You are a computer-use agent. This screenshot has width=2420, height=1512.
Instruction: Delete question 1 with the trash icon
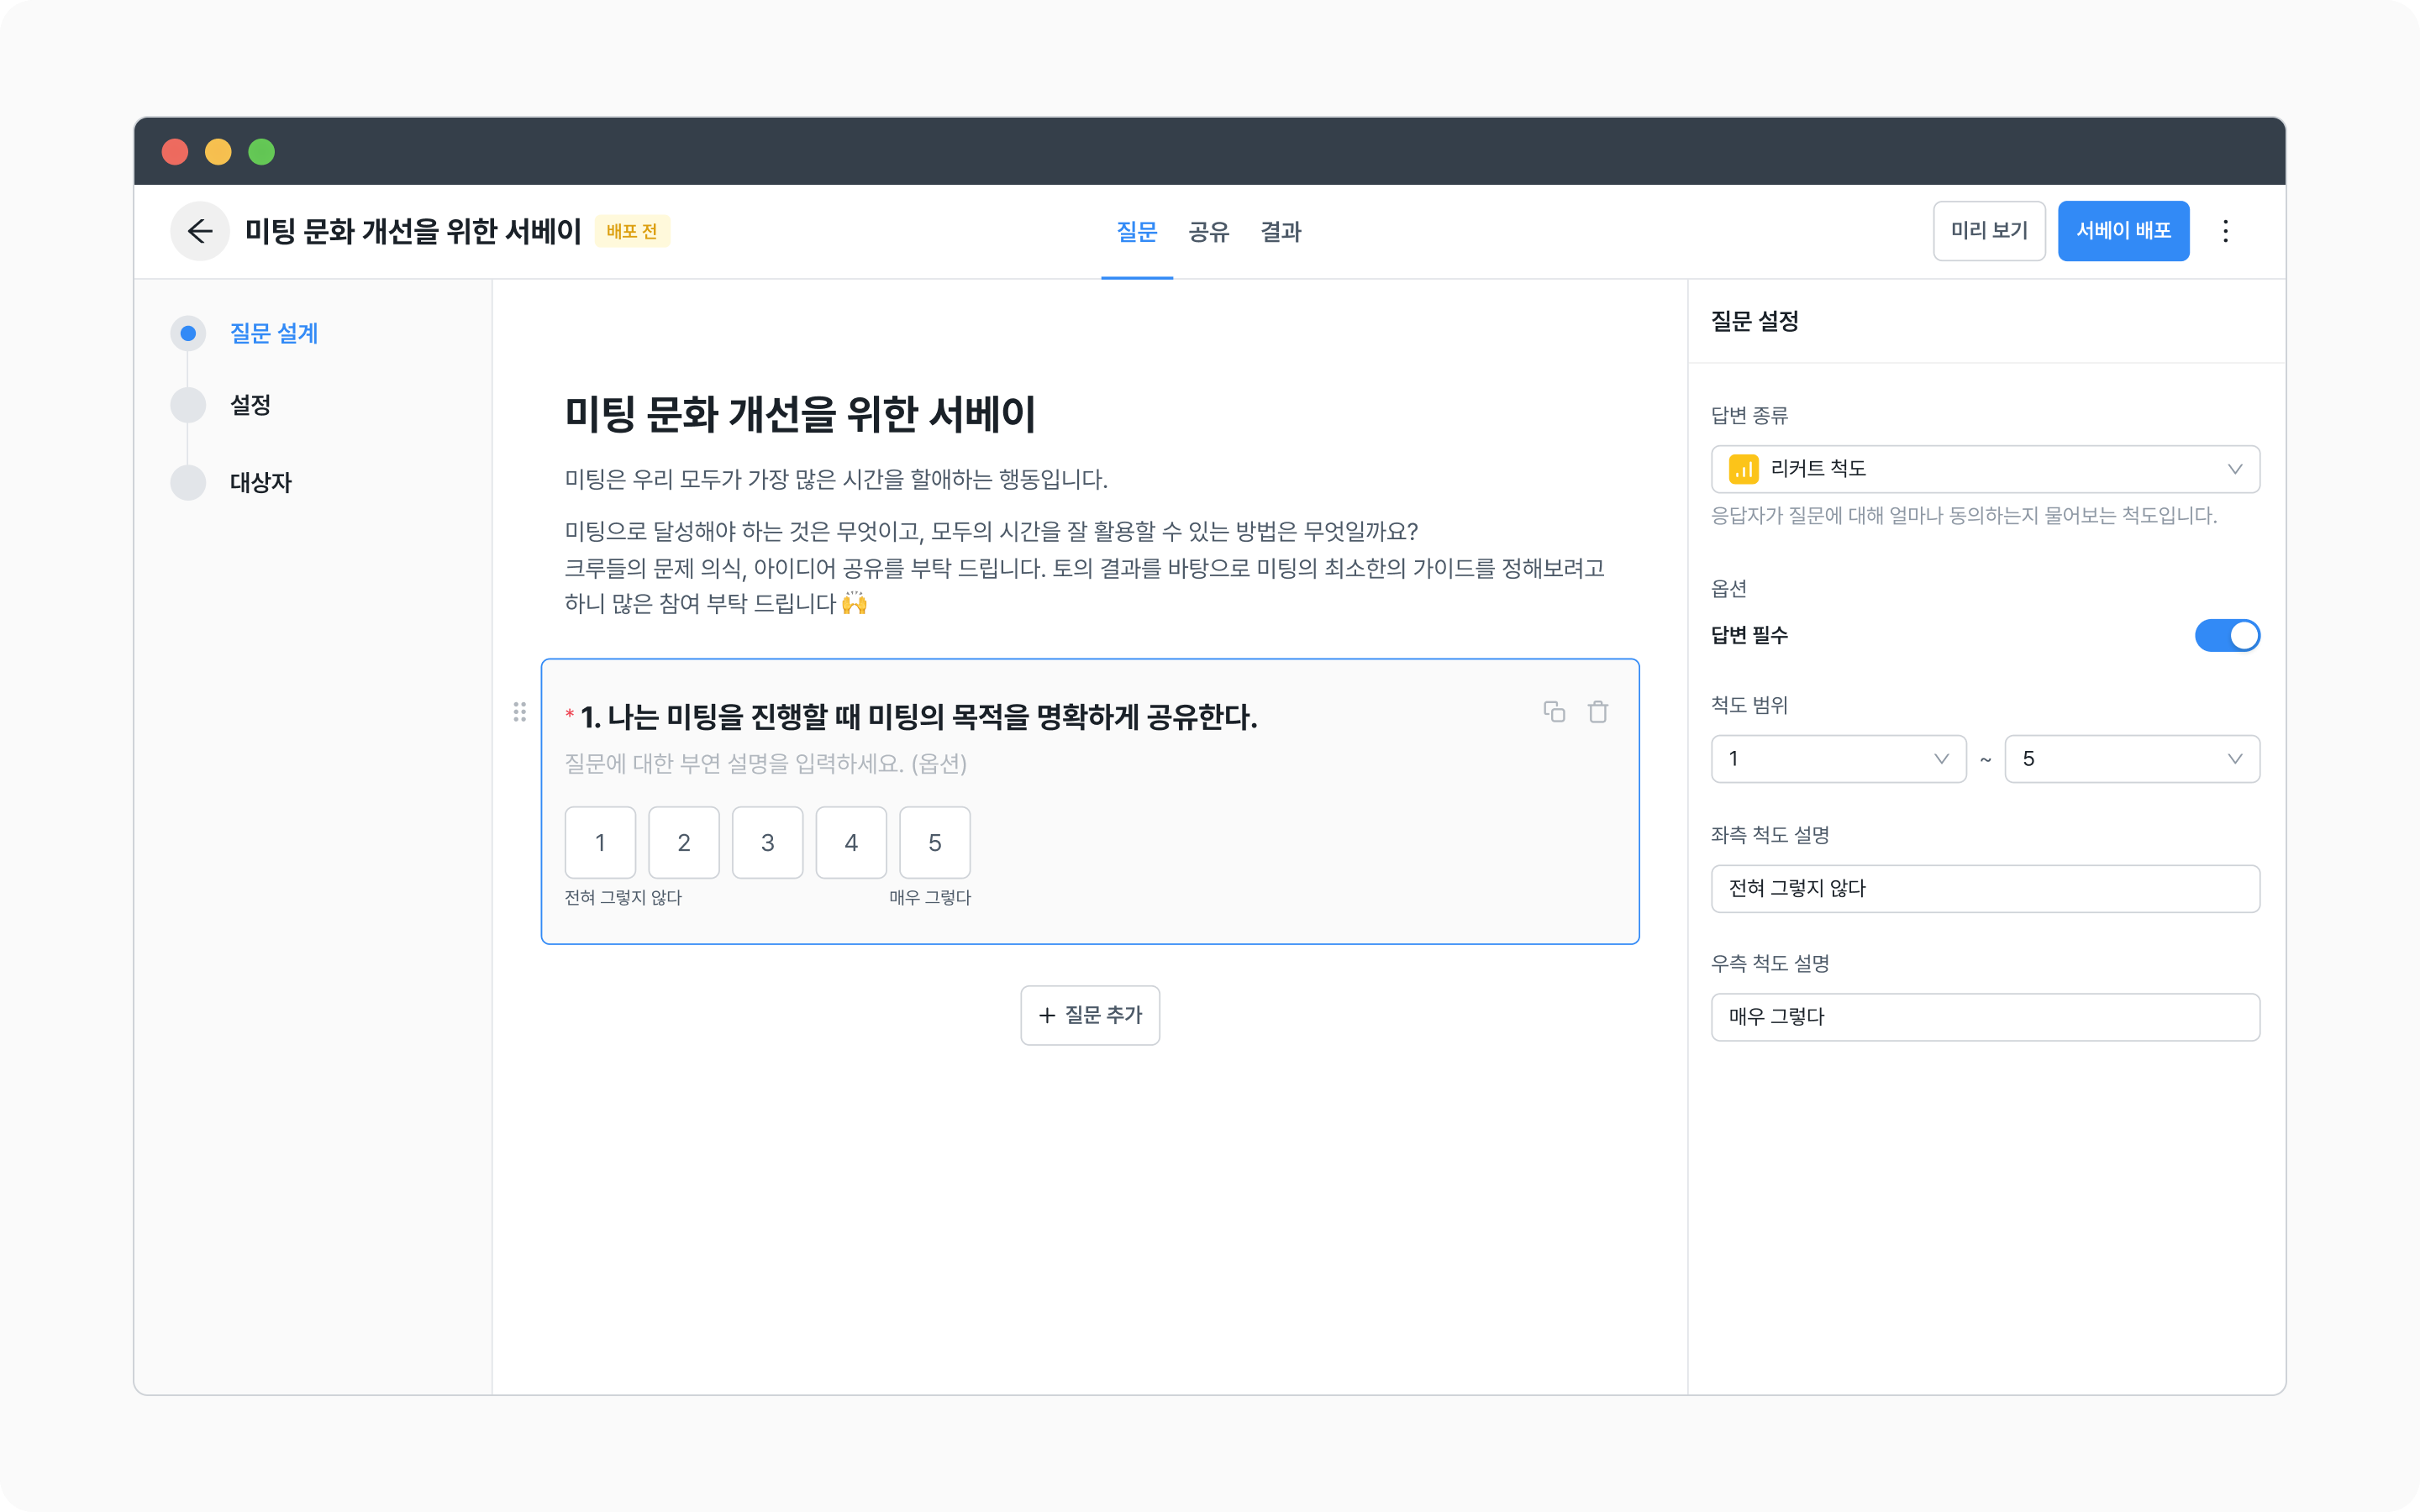click(1597, 711)
